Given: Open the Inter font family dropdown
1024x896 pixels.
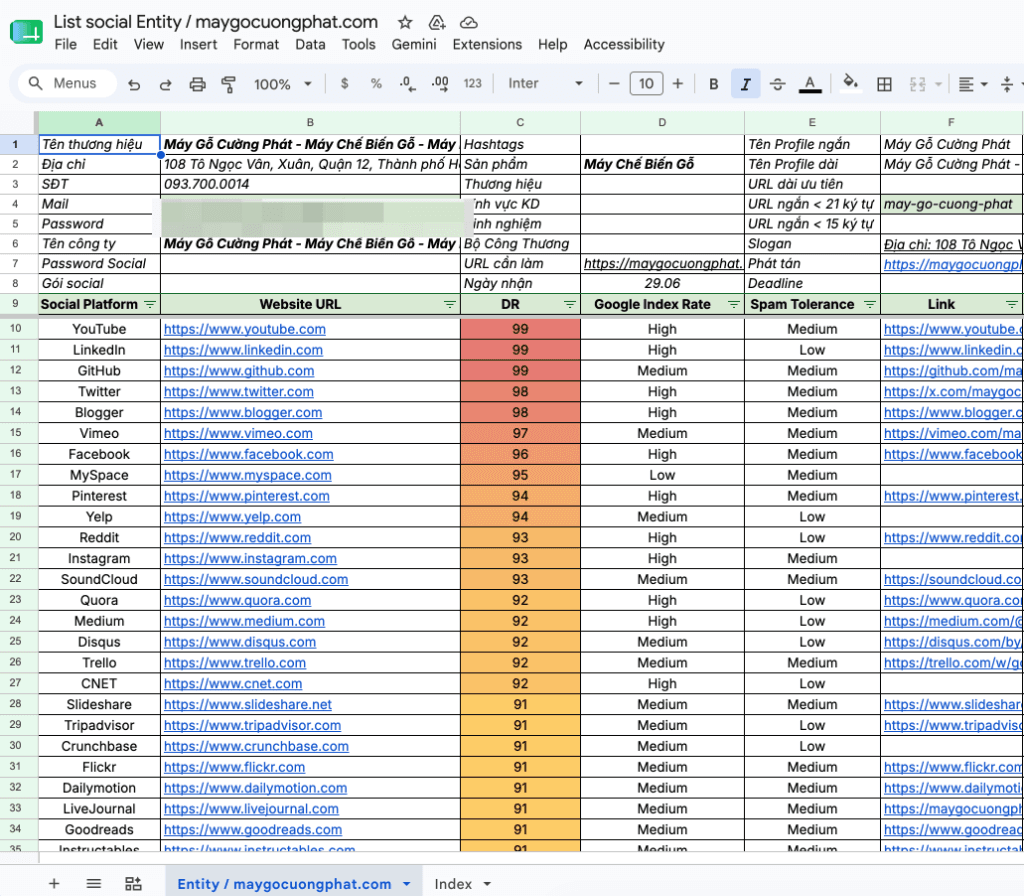Looking at the screenshot, I should click(x=545, y=84).
